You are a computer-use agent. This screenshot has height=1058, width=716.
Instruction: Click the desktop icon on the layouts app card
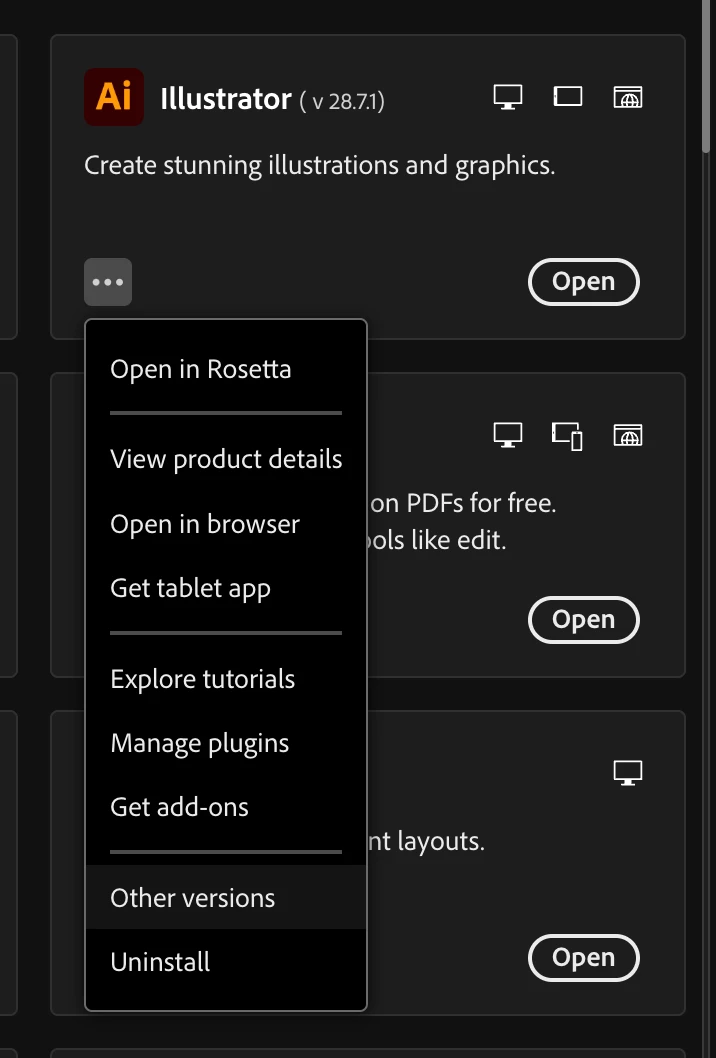tap(628, 773)
